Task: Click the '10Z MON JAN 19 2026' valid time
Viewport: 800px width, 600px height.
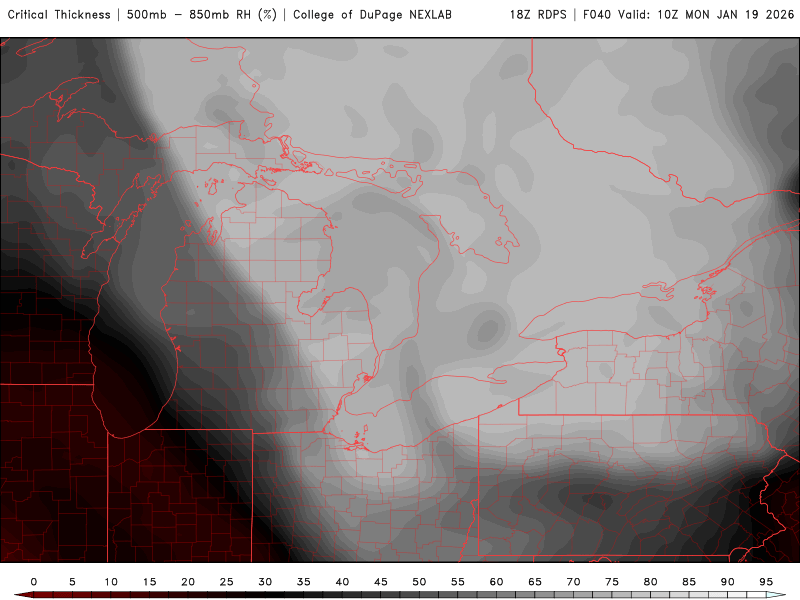Action: point(726,15)
